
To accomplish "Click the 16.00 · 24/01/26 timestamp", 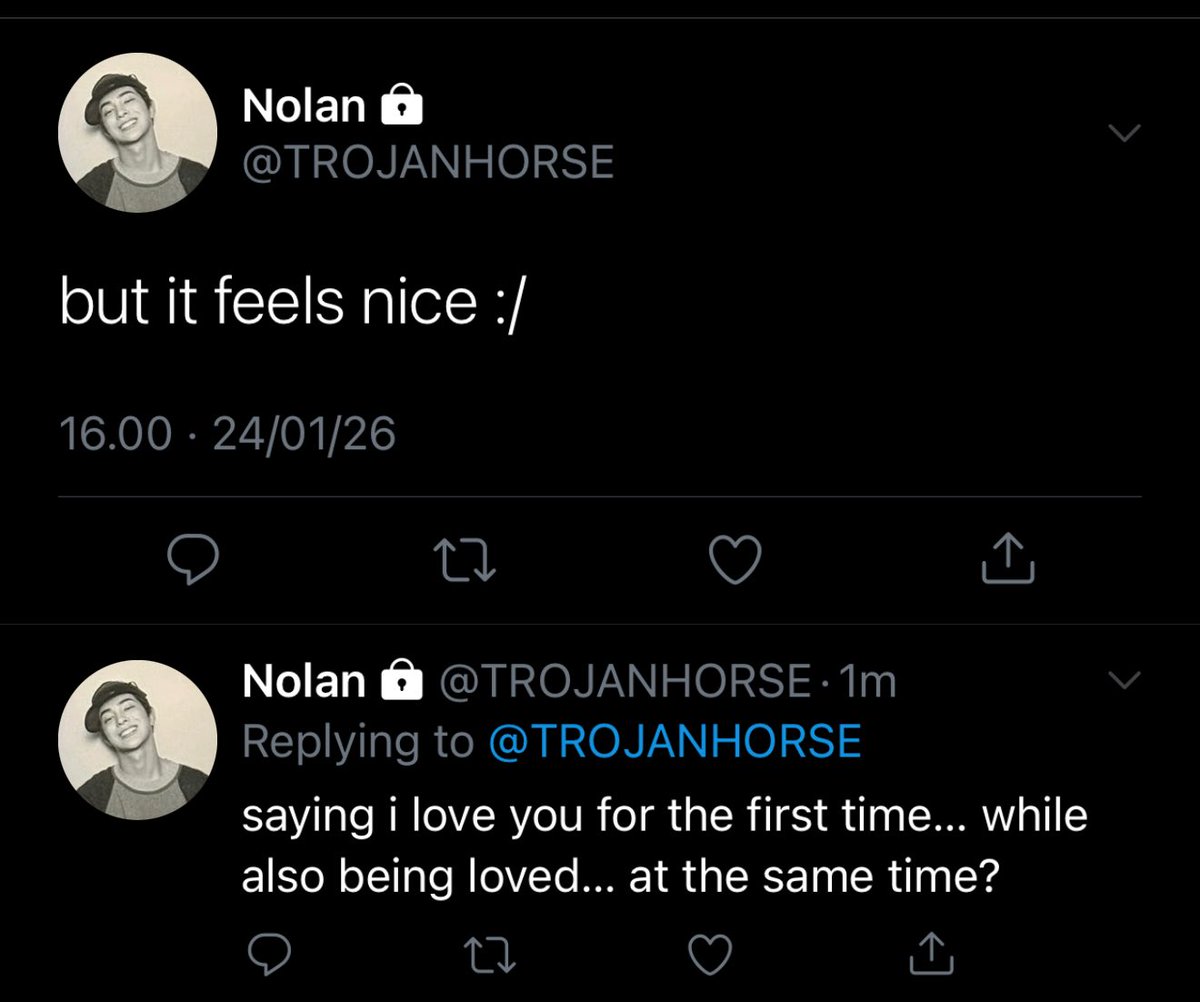I will click(227, 433).
